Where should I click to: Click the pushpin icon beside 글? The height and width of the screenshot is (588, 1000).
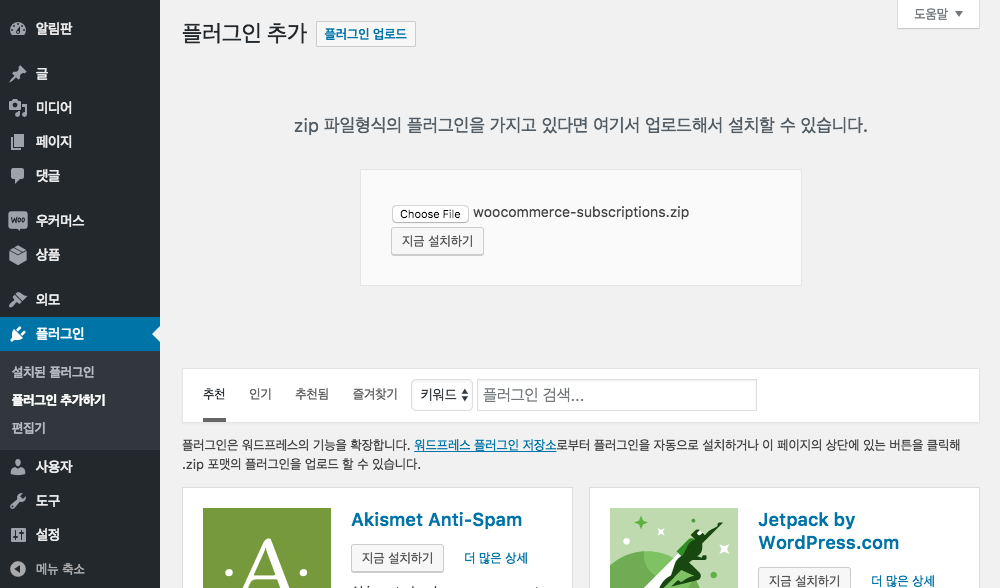tap(17, 74)
